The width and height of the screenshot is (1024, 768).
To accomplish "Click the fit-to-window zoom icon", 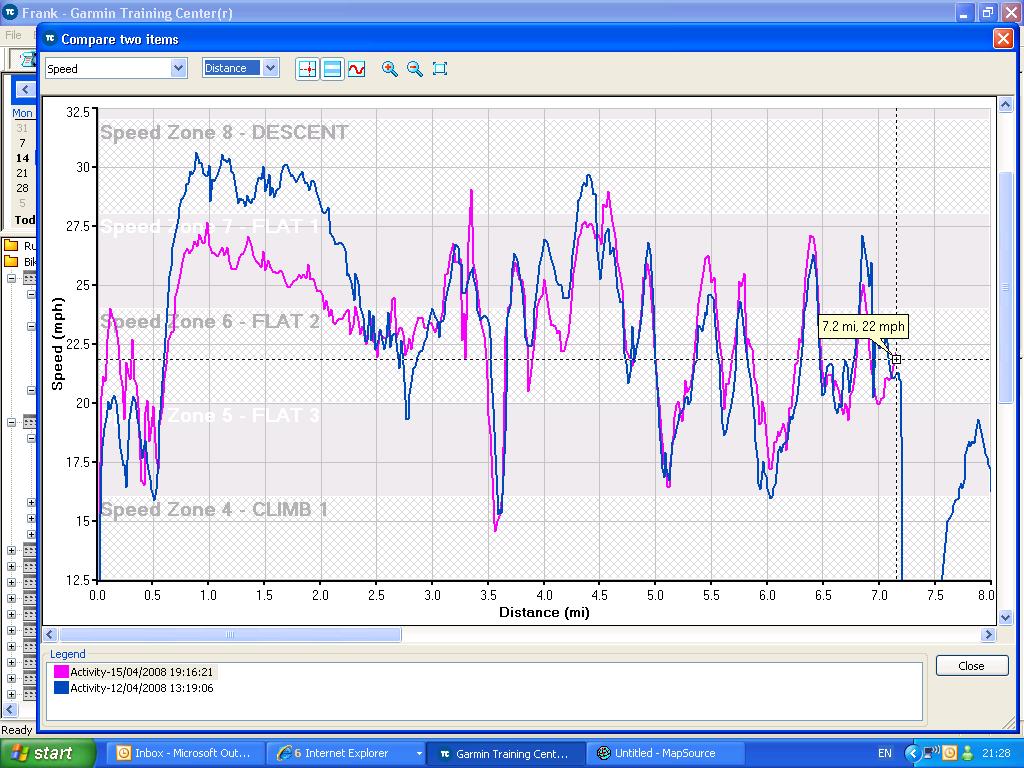I will click(440, 69).
